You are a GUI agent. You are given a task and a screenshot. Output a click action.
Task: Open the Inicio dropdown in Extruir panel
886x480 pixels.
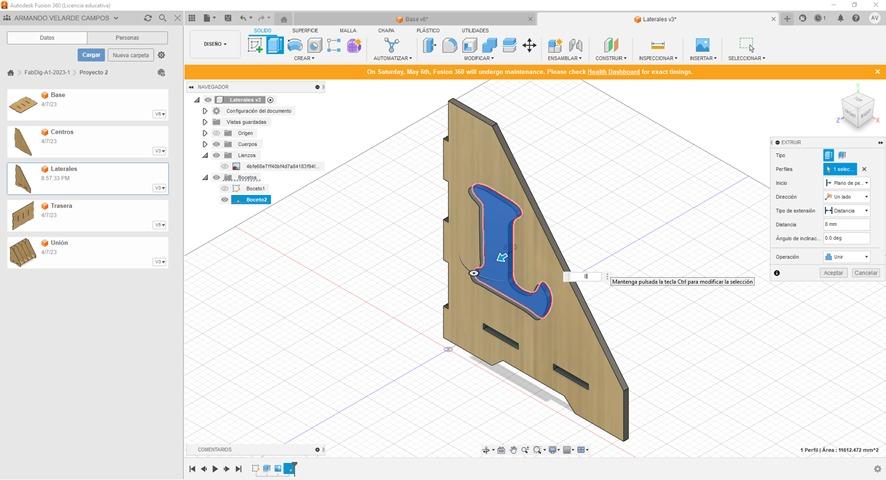coord(846,183)
